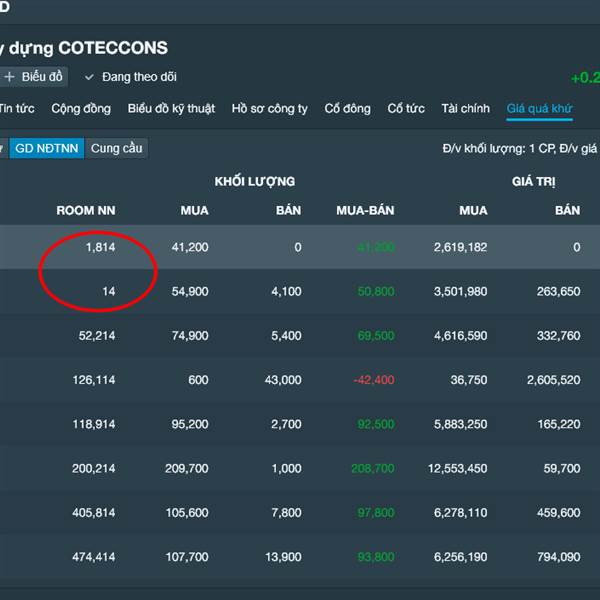
Task: Click the ROOM NN value 14
Action: point(109,292)
